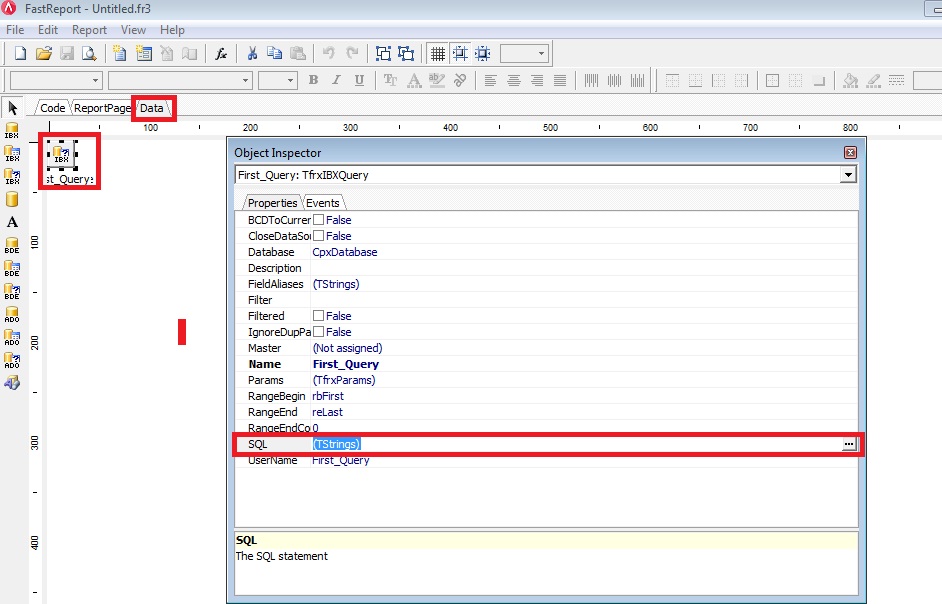Toggle the Show Grid toolbar button
This screenshot has height=604, width=942.
(437, 54)
